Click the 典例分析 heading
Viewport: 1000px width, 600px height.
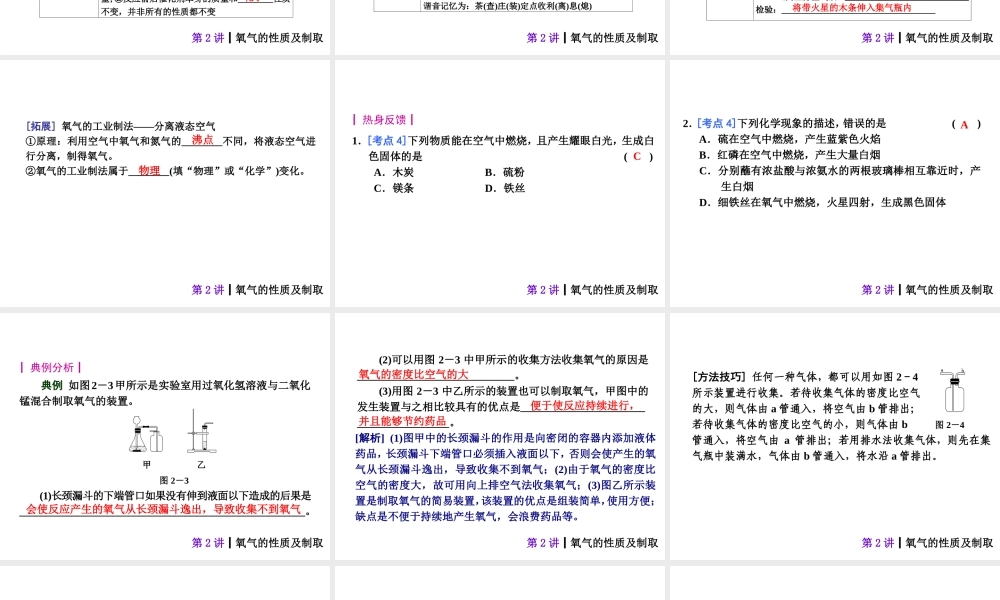51,367
